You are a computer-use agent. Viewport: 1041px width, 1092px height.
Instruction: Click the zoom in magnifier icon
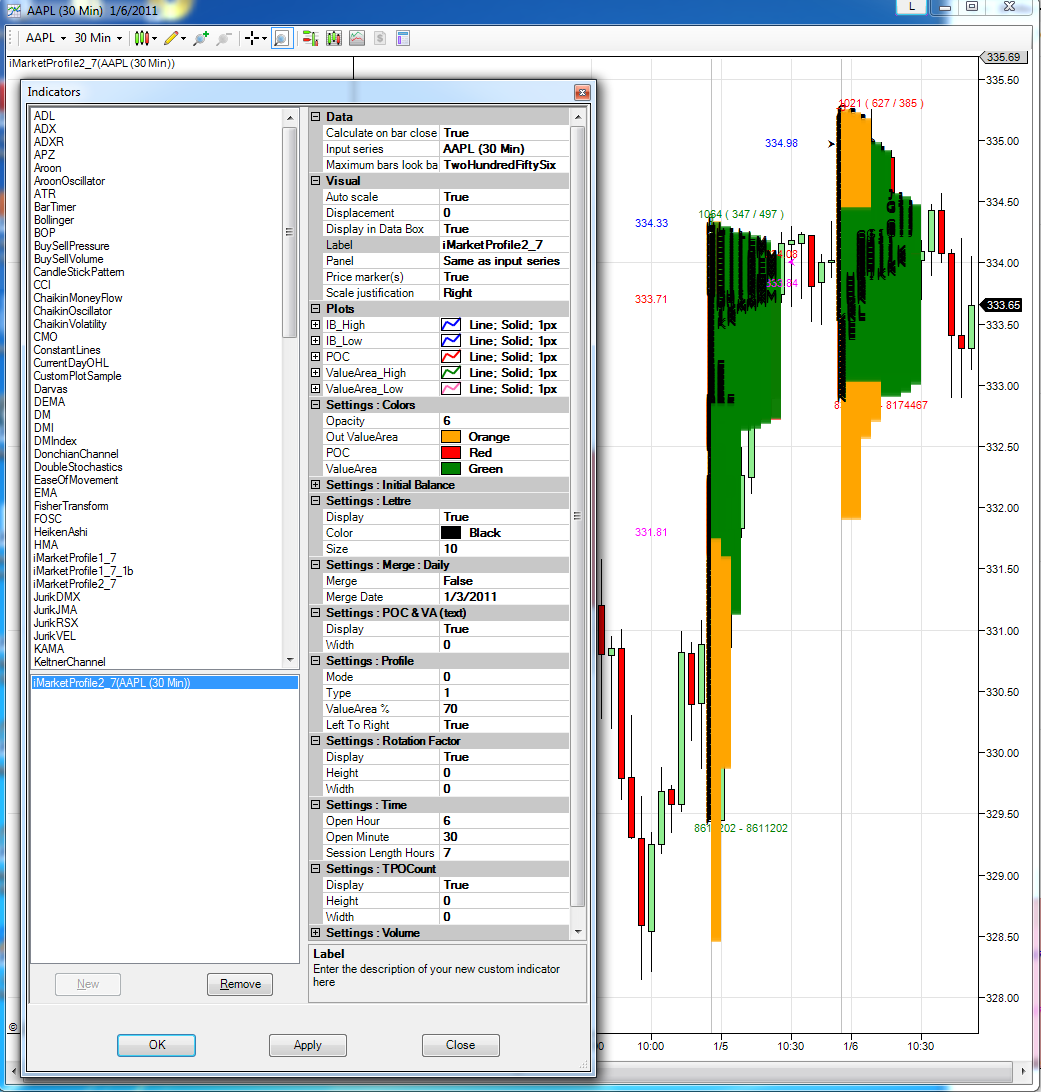pyautogui.click(x=201, y=38)
